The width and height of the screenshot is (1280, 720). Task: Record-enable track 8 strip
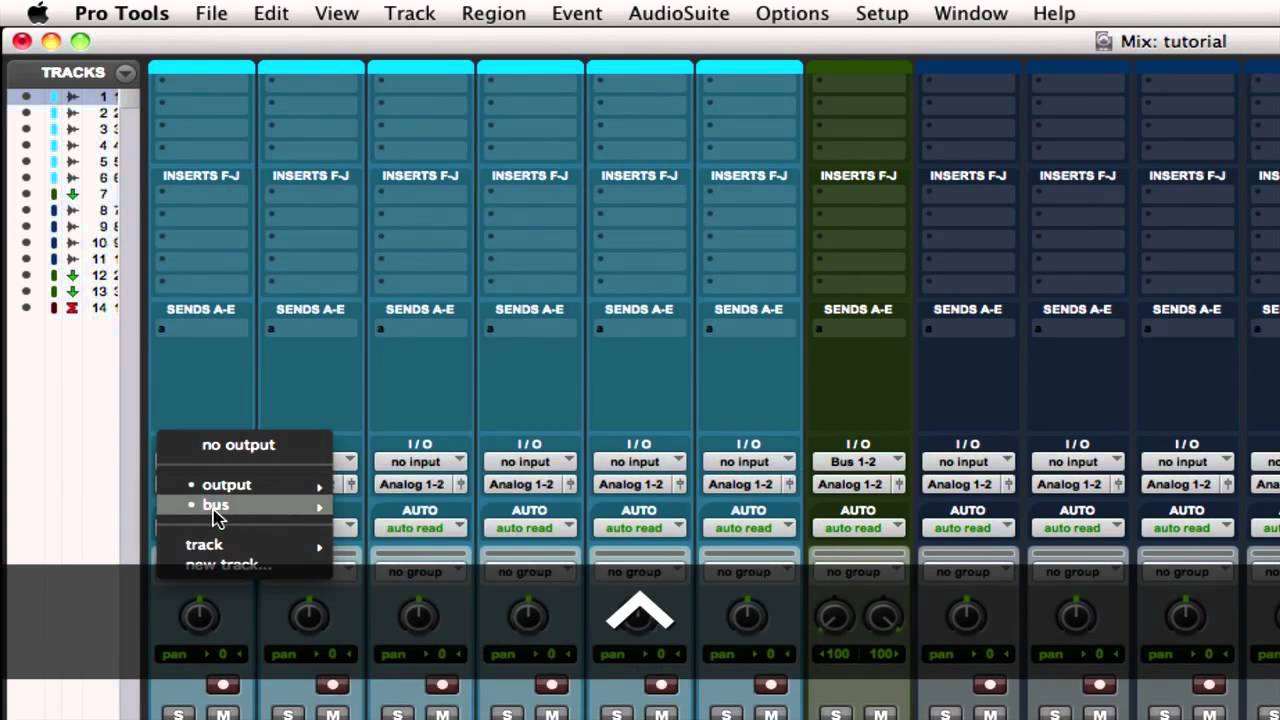click(x=990, y=685)
